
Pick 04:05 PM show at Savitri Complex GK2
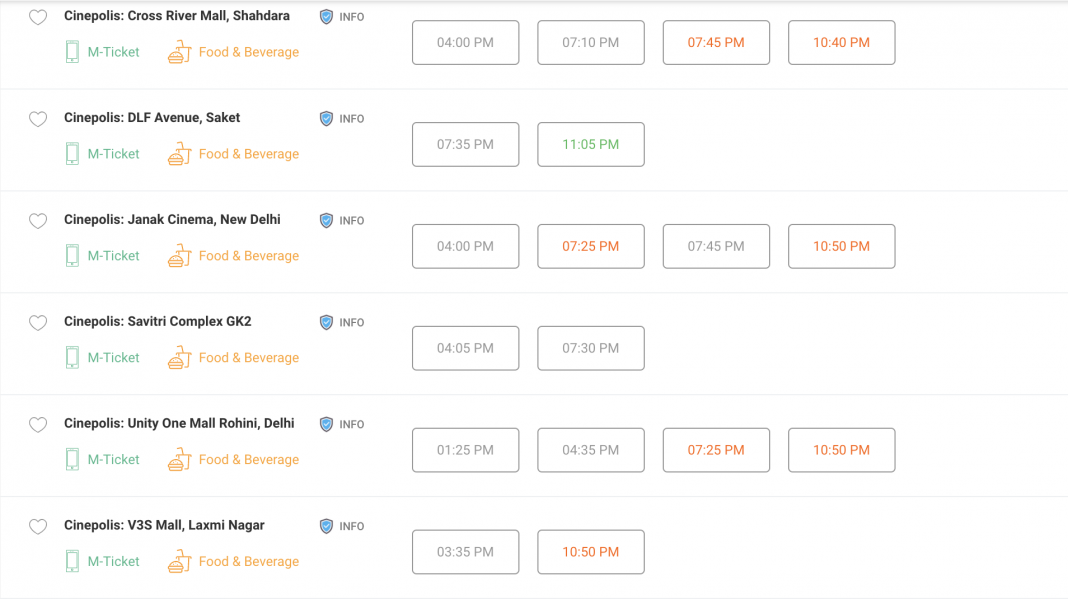tap(466, 349)
